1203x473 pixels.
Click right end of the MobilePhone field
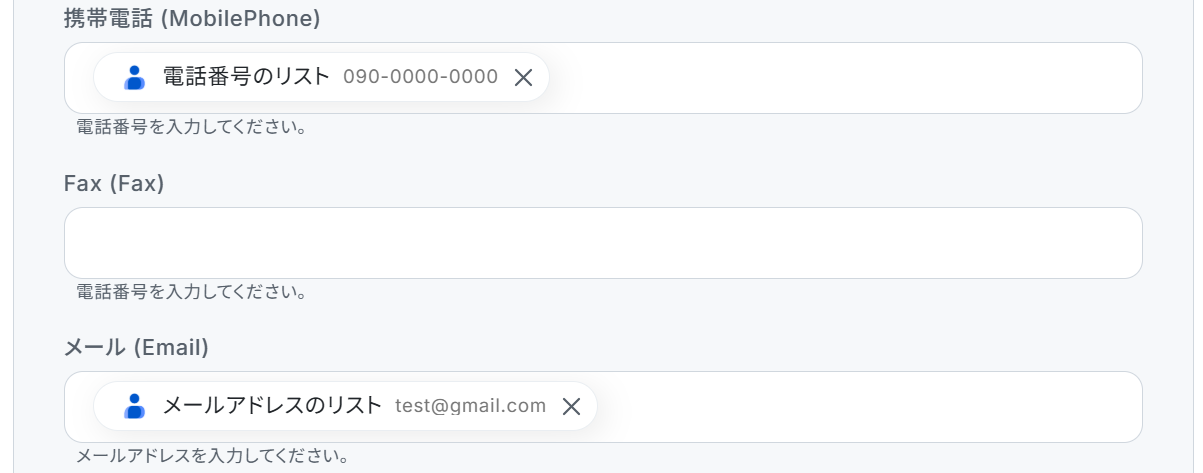pyautogui.click(x=1110, y=78)
